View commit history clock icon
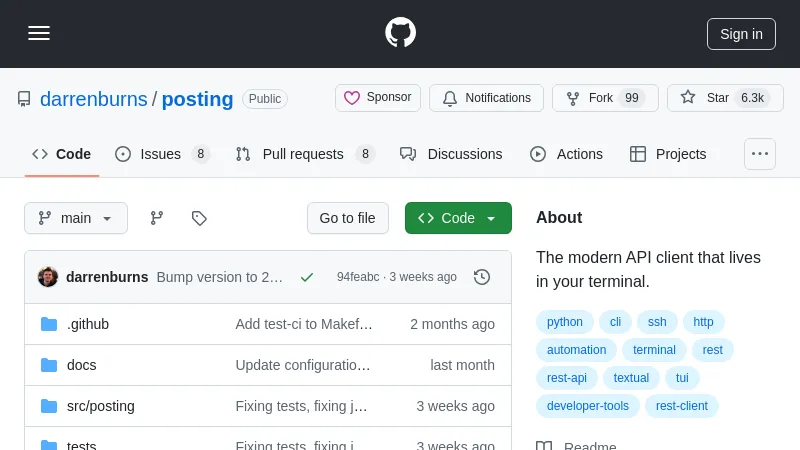Image resolution: width=800 pixels, height=450 pixels. pos(482,277)
